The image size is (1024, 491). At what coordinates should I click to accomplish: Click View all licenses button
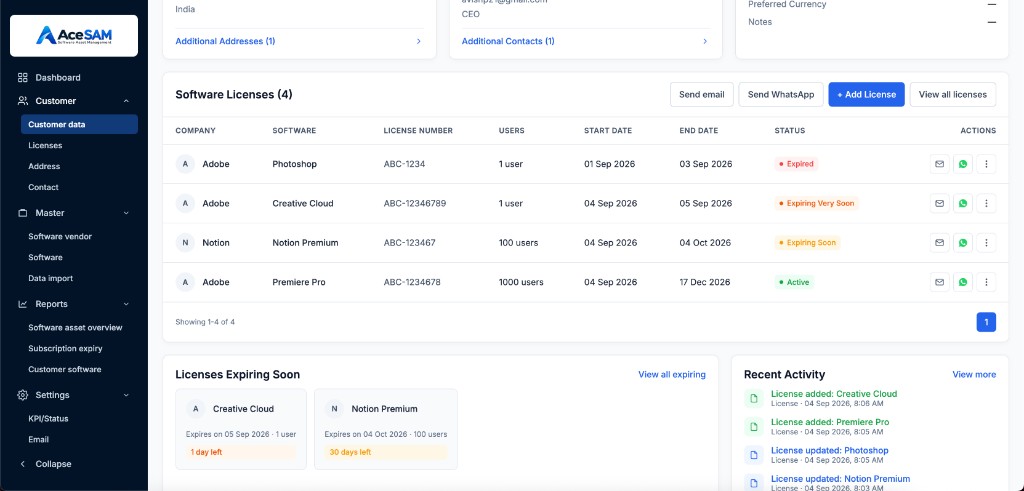point(953,95)
